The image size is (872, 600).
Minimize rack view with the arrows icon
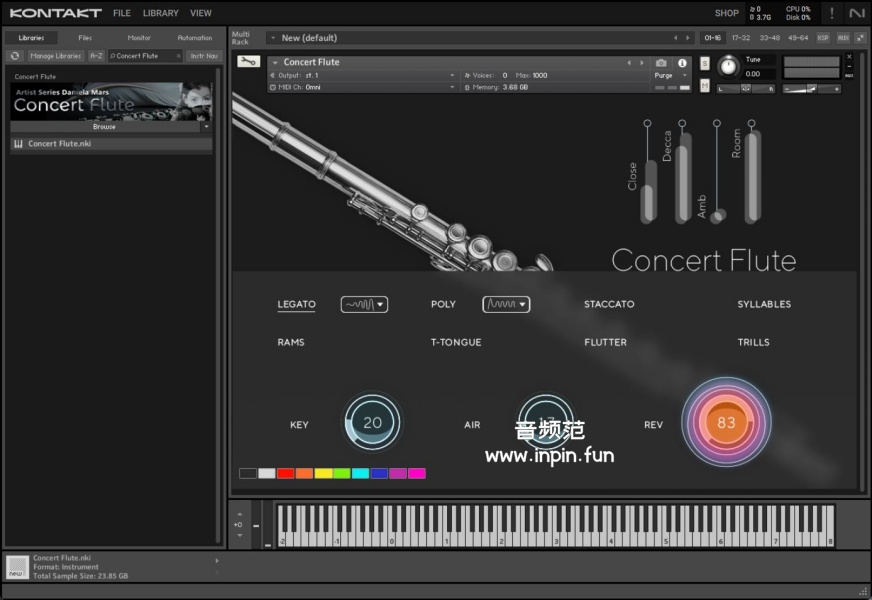(860, 38)
